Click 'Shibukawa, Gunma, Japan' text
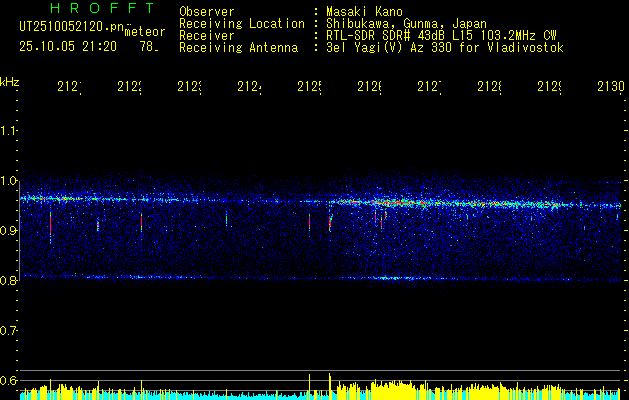Viewport: 629px width, 400px height. (406, 24)
